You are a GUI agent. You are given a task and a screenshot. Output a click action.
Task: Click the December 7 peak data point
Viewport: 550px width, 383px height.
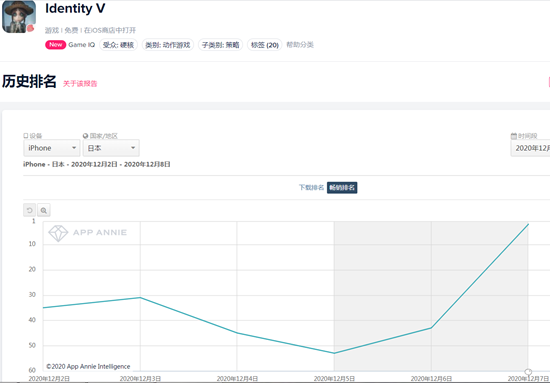[x=528, y=224]
